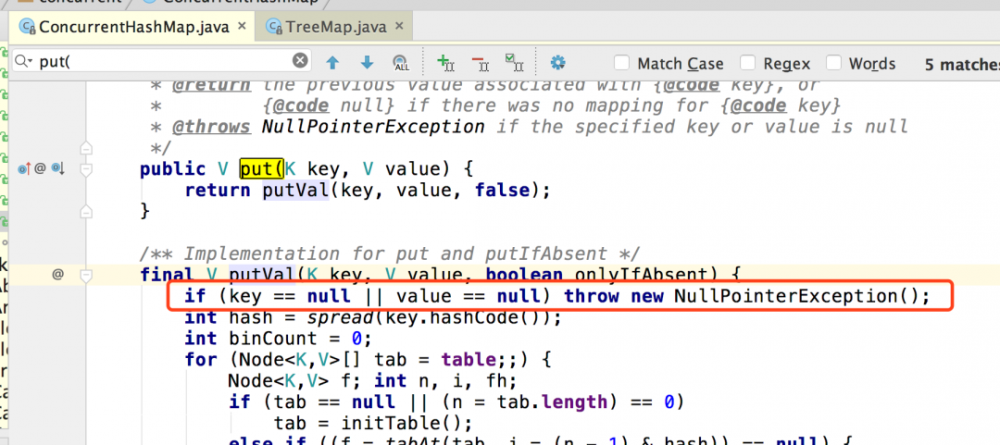Click the putVal call in return statement

(x=295, y=190)
